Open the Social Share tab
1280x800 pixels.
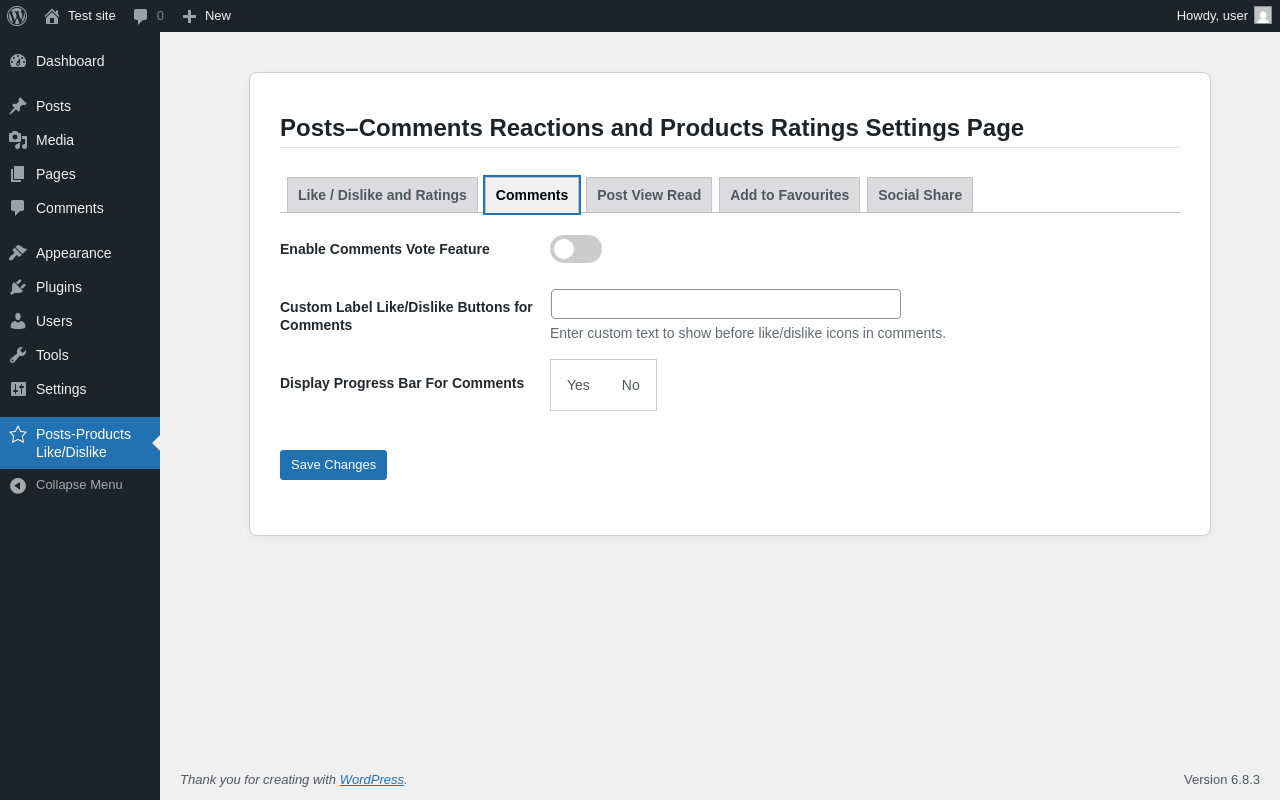(920, 195)
